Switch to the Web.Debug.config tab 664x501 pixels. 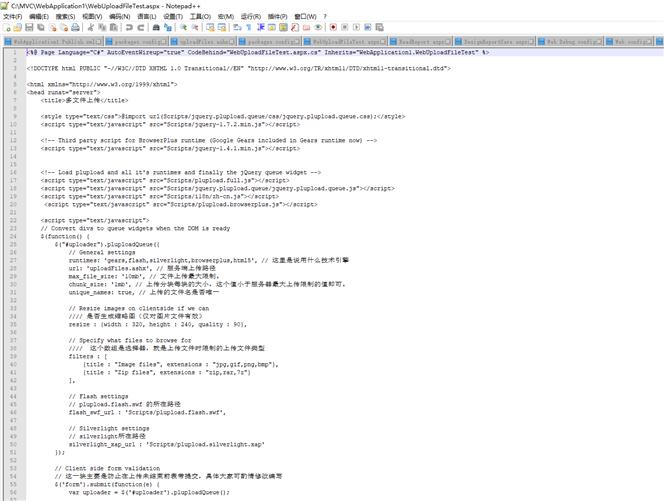point(570,42)
